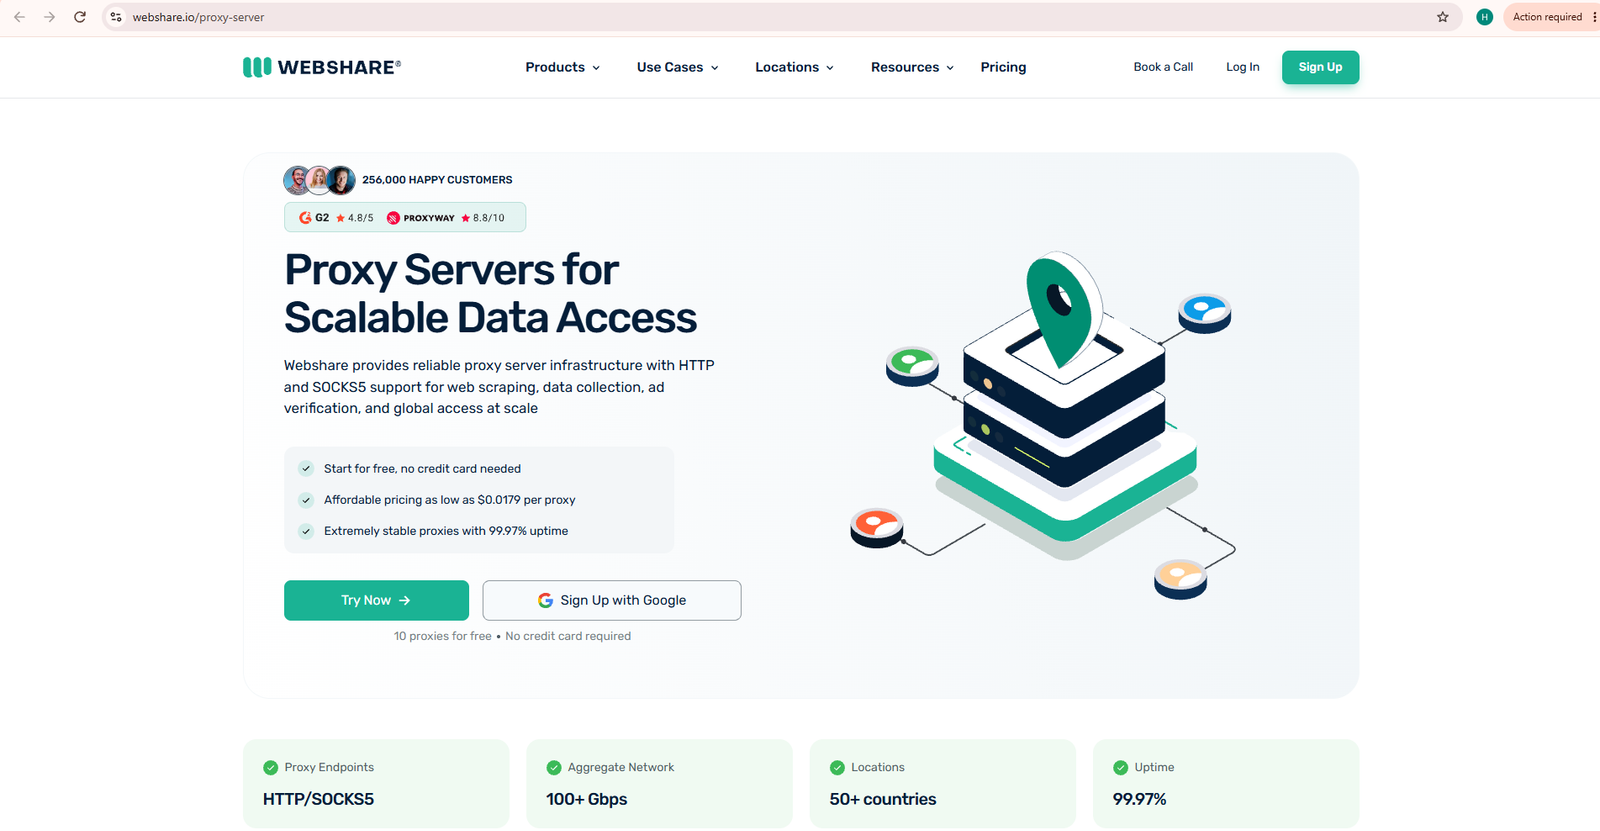This screenshot has height=831, width=1600.
Task: Click the happy customers avatar group
Action: coord(319,180)
